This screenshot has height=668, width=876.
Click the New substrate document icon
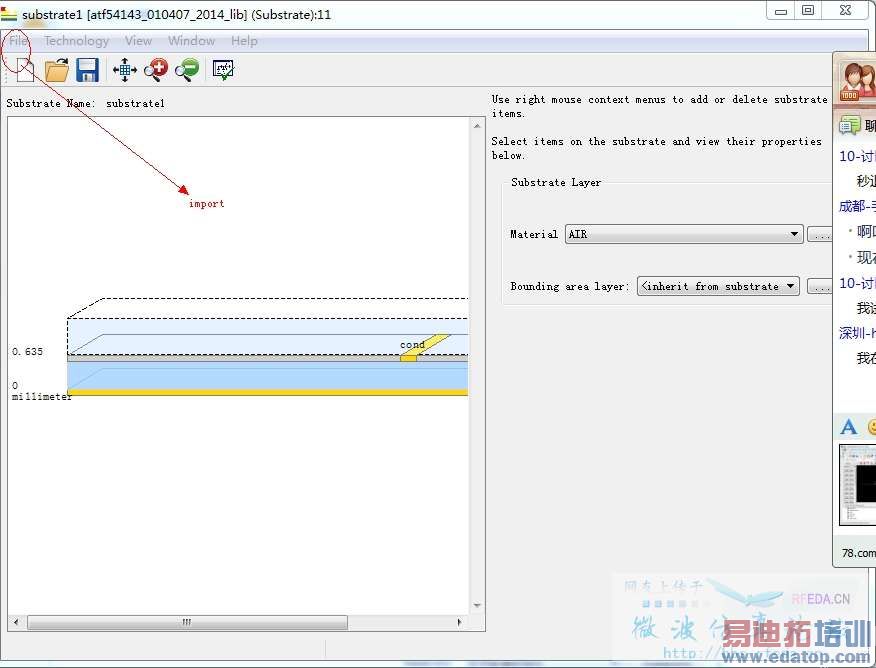pyautogui.click(x=25, y=70)
